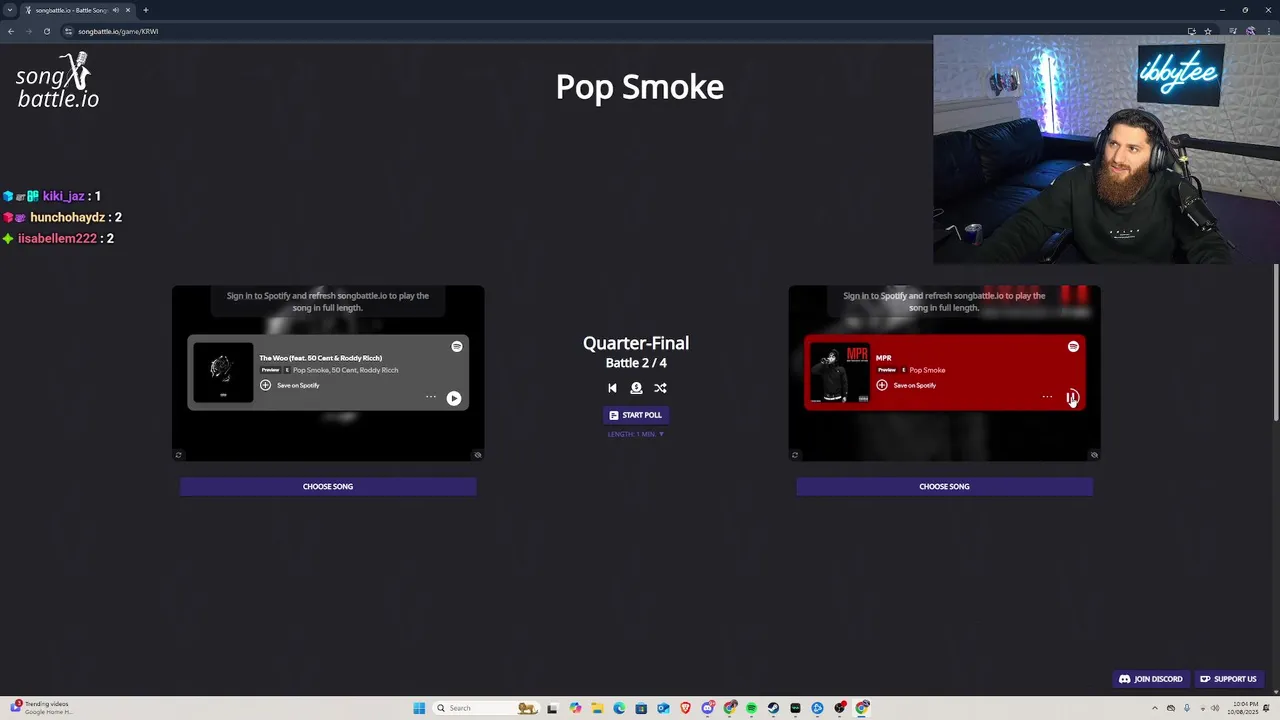Reload the browser page

point(46,31)
